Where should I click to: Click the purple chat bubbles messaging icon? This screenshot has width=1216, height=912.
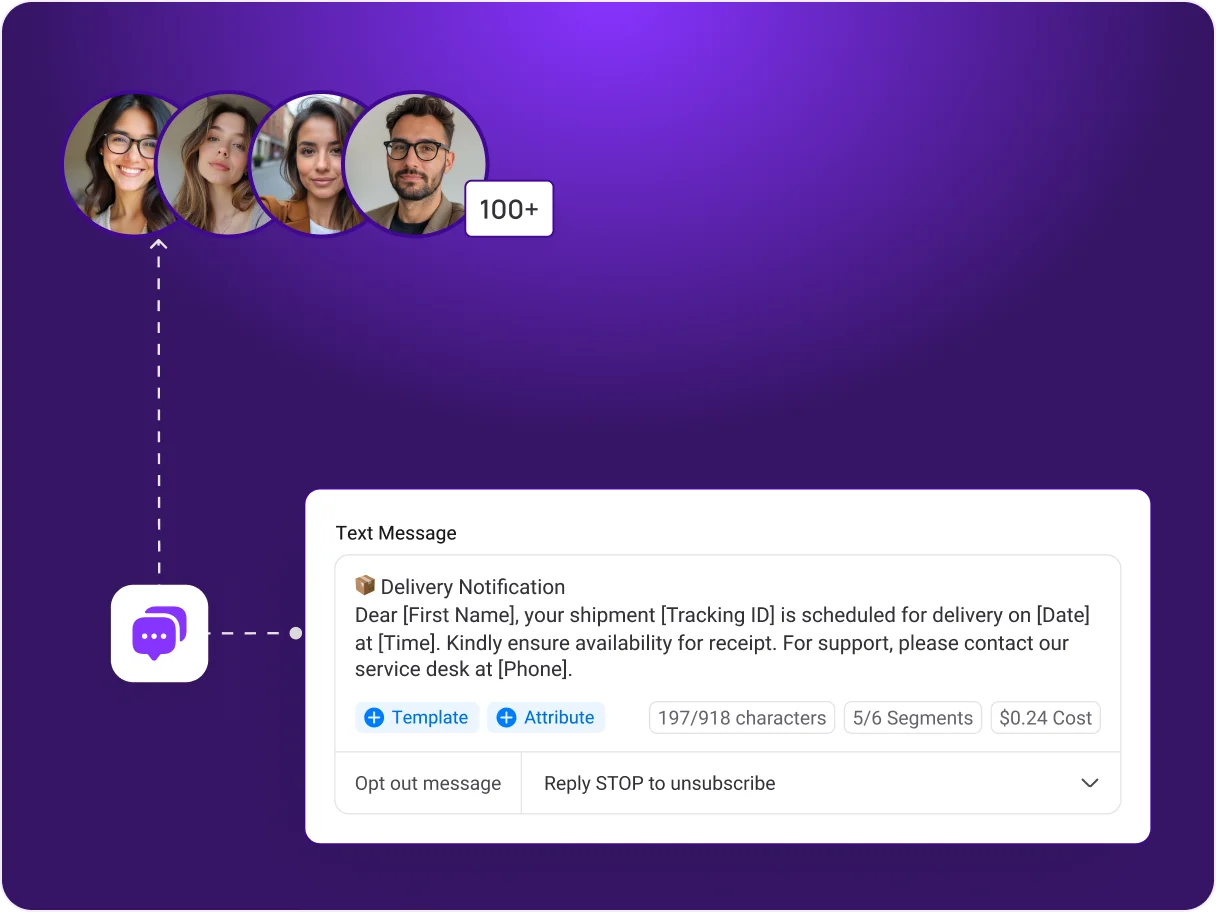[159, 633]
